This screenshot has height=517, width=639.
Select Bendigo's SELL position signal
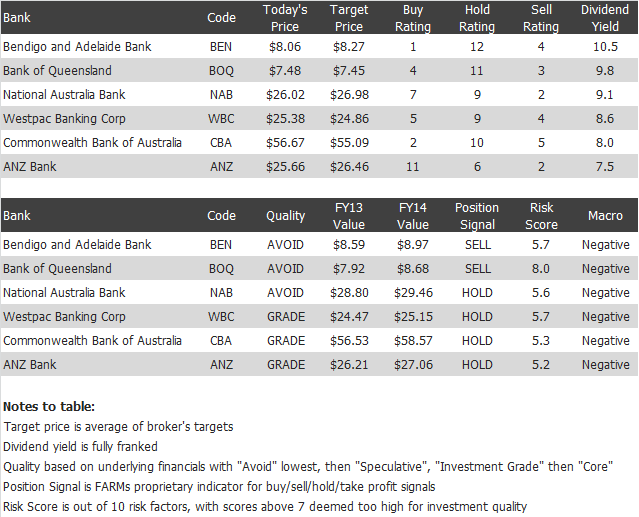coord(477,245)
